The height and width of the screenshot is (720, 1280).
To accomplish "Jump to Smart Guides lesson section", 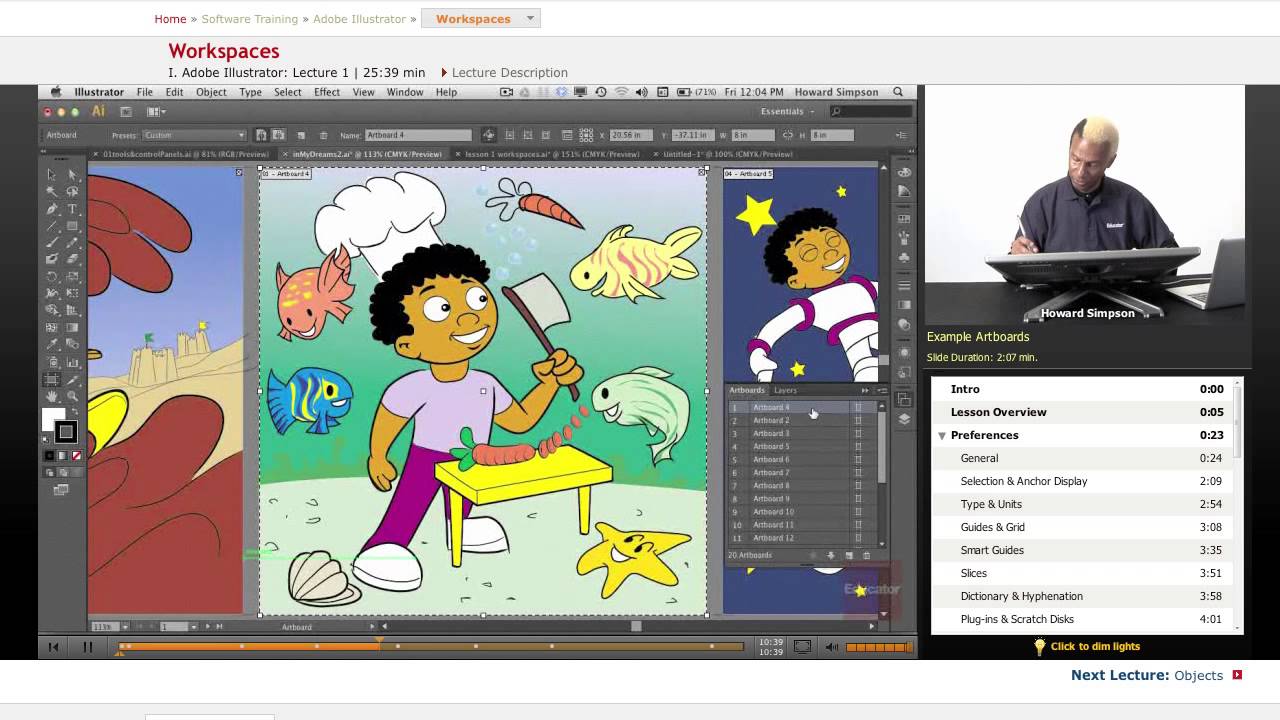I will coord(992,550).
